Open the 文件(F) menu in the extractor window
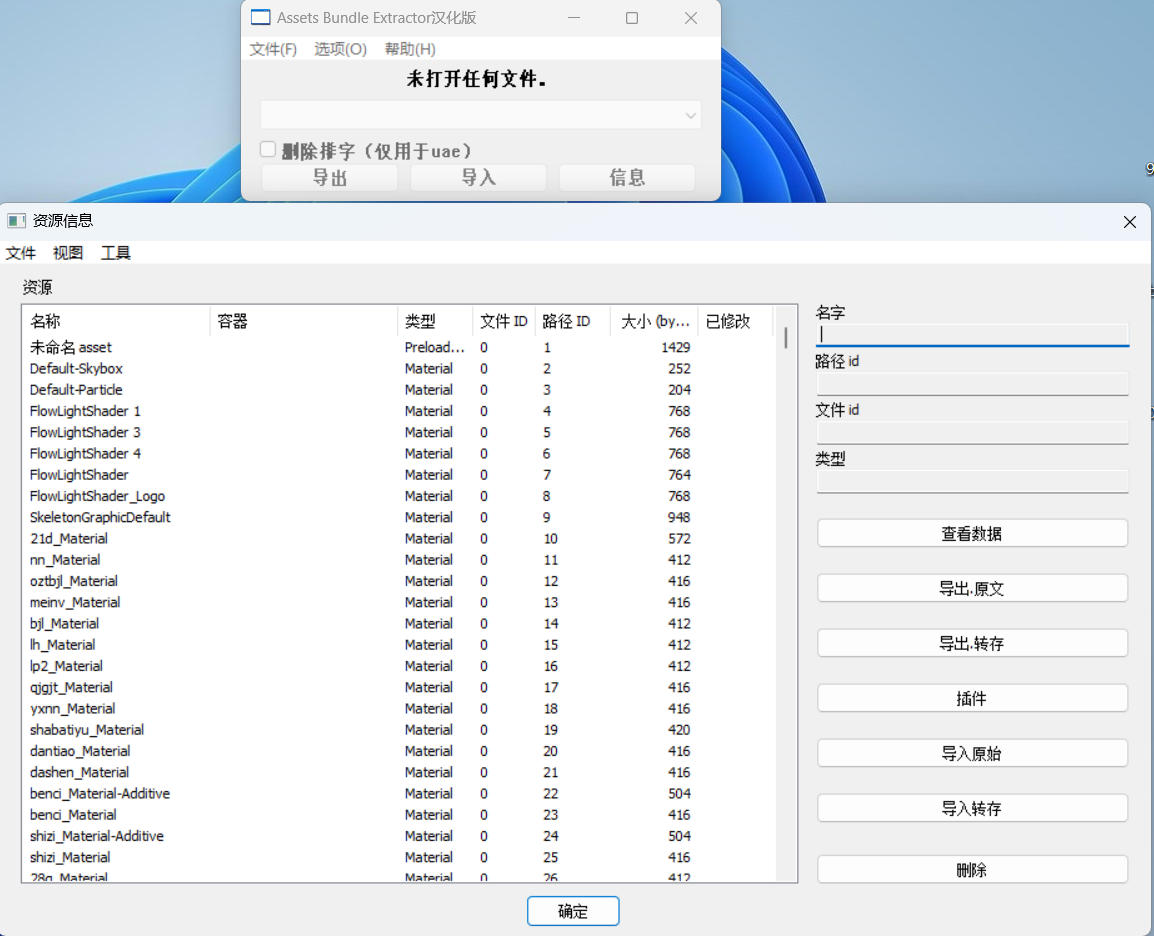1154x936 pixels. [x=272, y=48]
